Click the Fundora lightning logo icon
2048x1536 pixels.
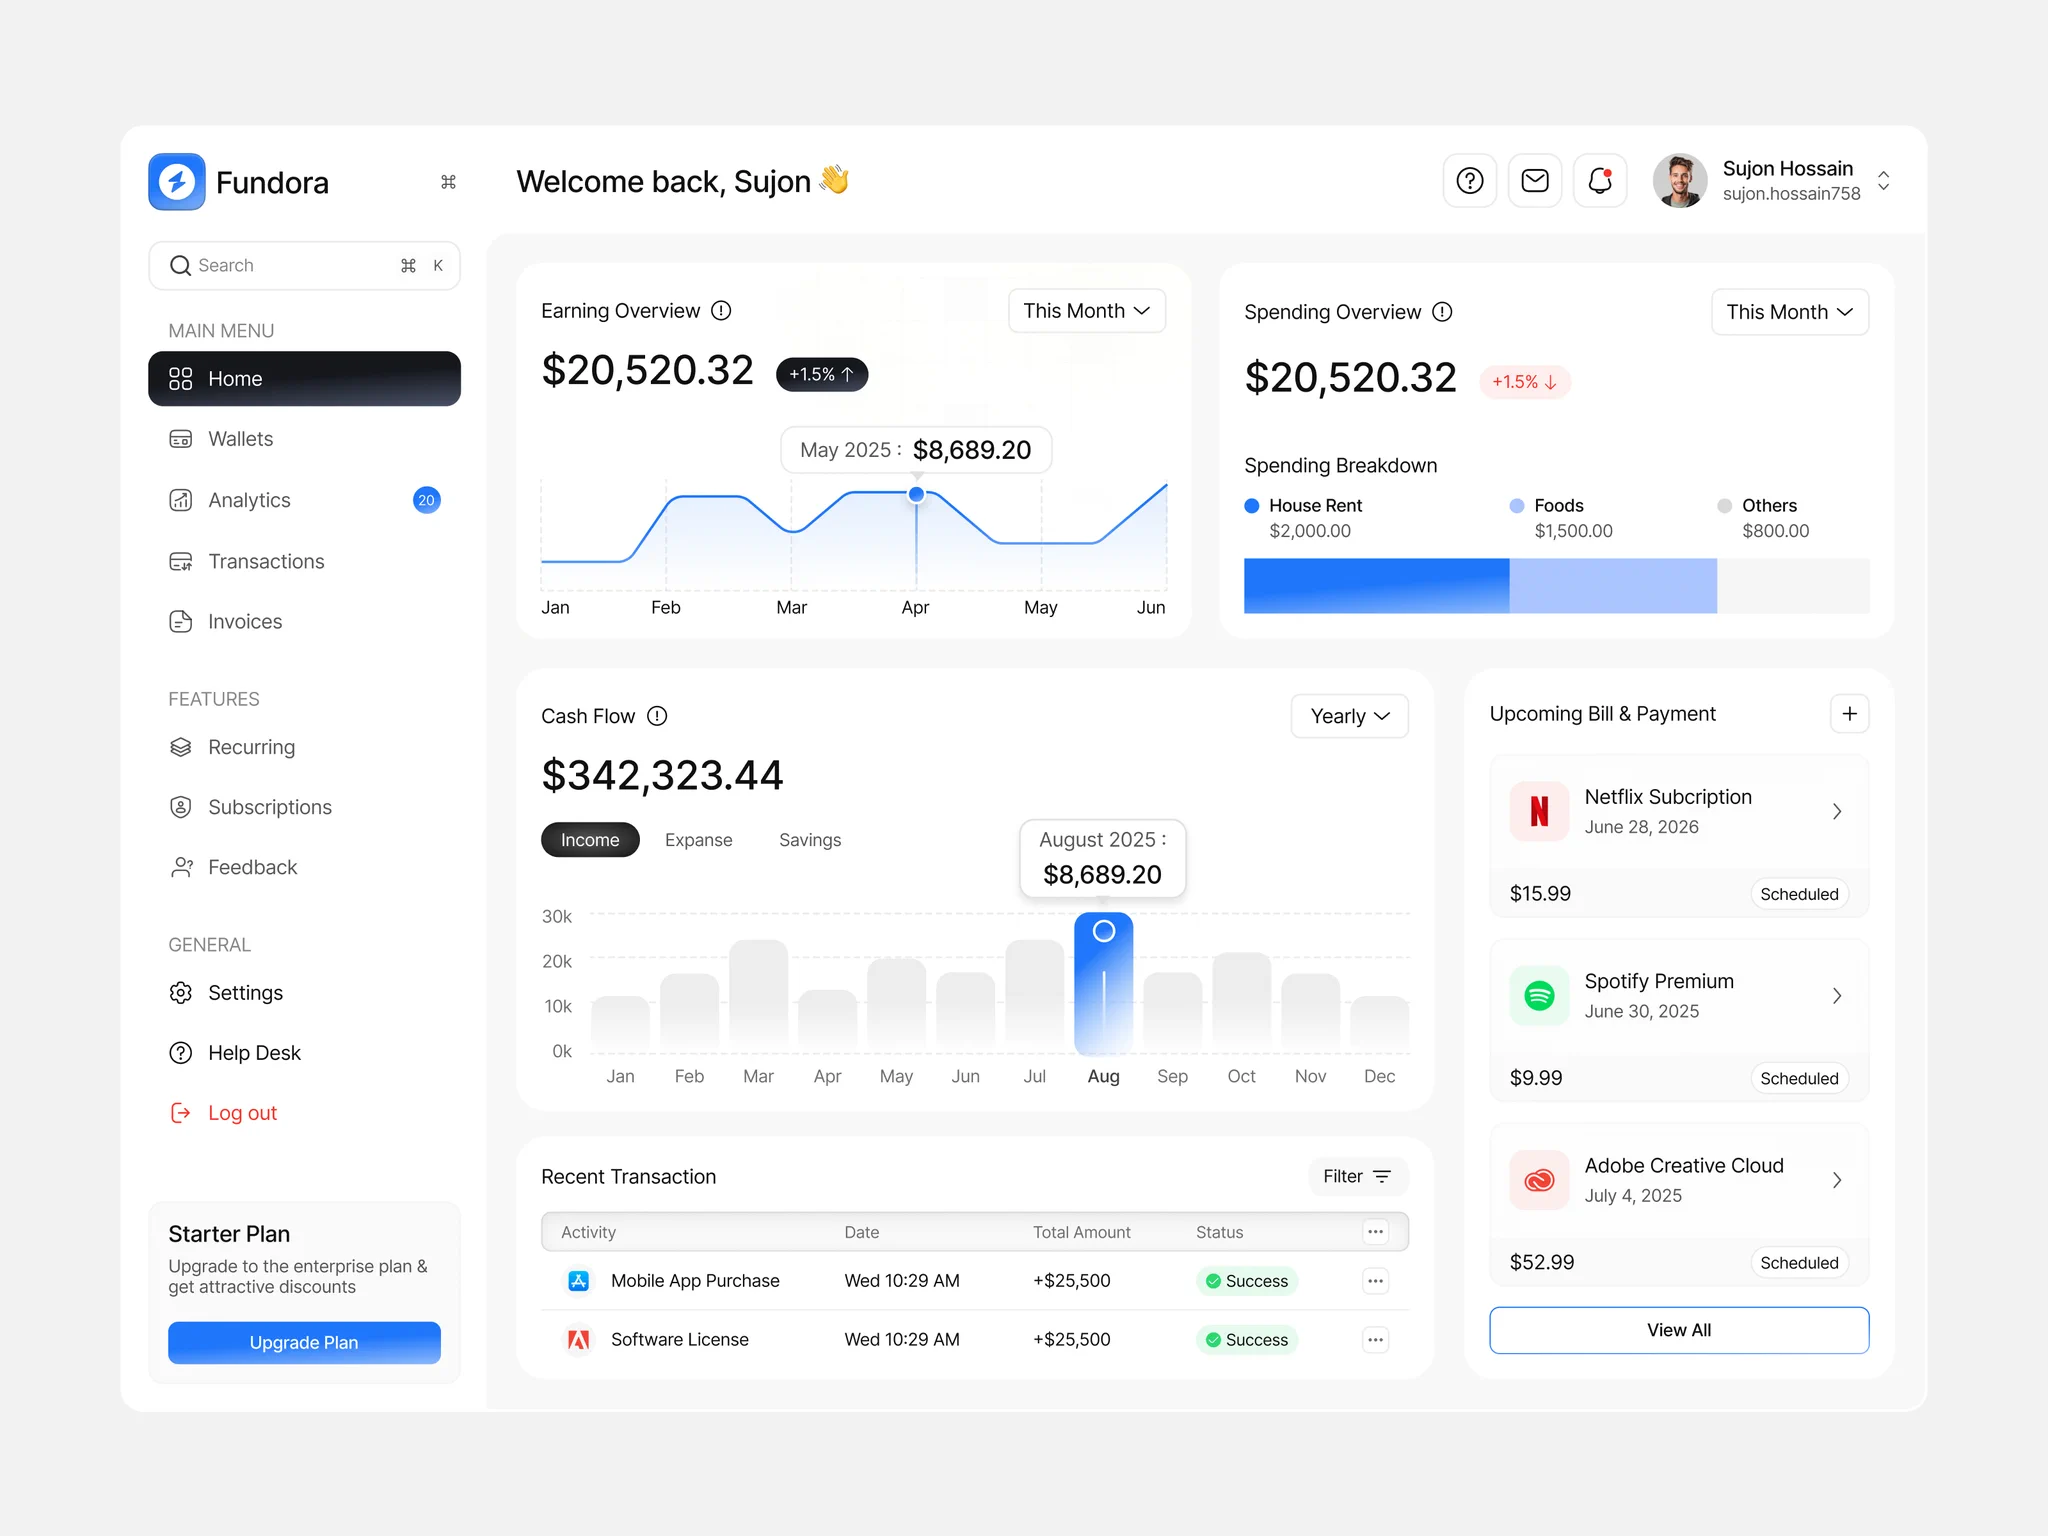point(177,182)
